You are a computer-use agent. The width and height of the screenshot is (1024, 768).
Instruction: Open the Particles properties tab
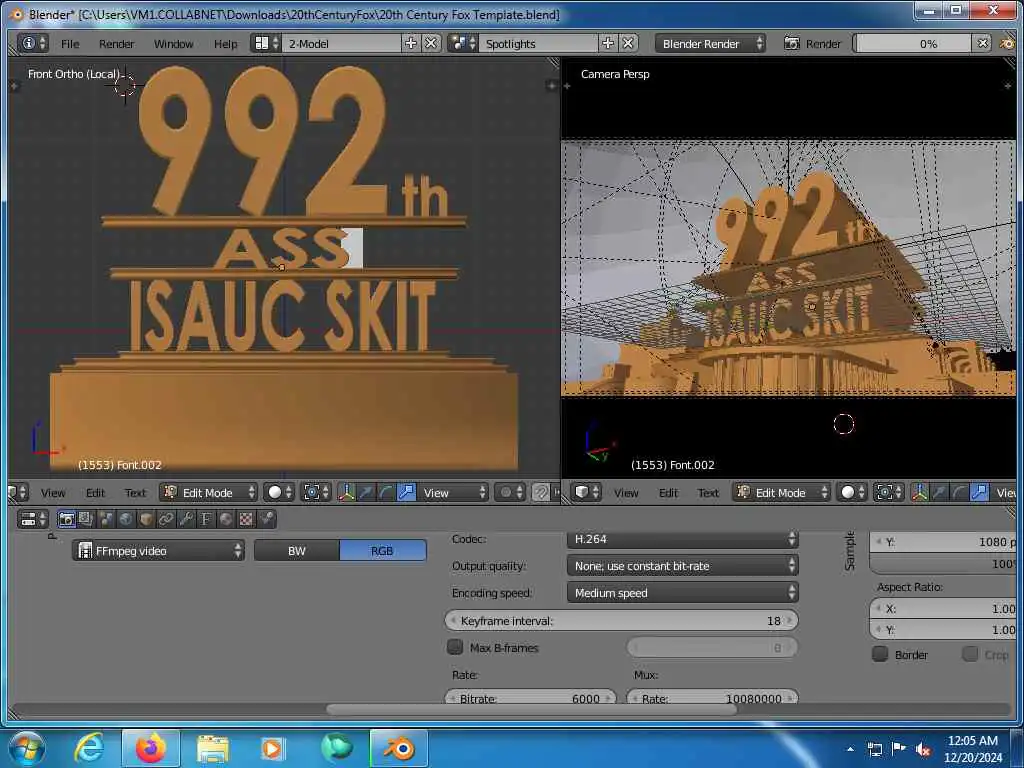click(x=266, y=519)
